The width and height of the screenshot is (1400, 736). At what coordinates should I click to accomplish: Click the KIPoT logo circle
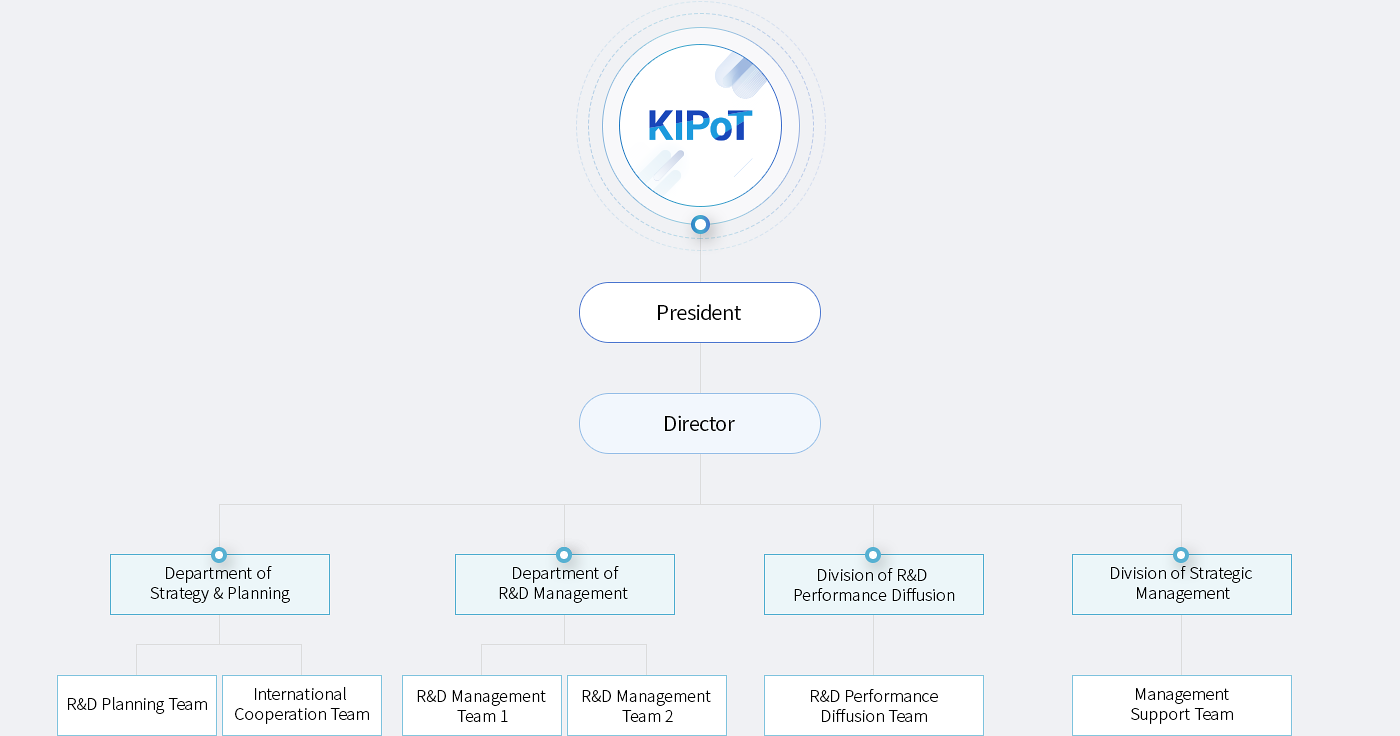click(x=700, y=126)
